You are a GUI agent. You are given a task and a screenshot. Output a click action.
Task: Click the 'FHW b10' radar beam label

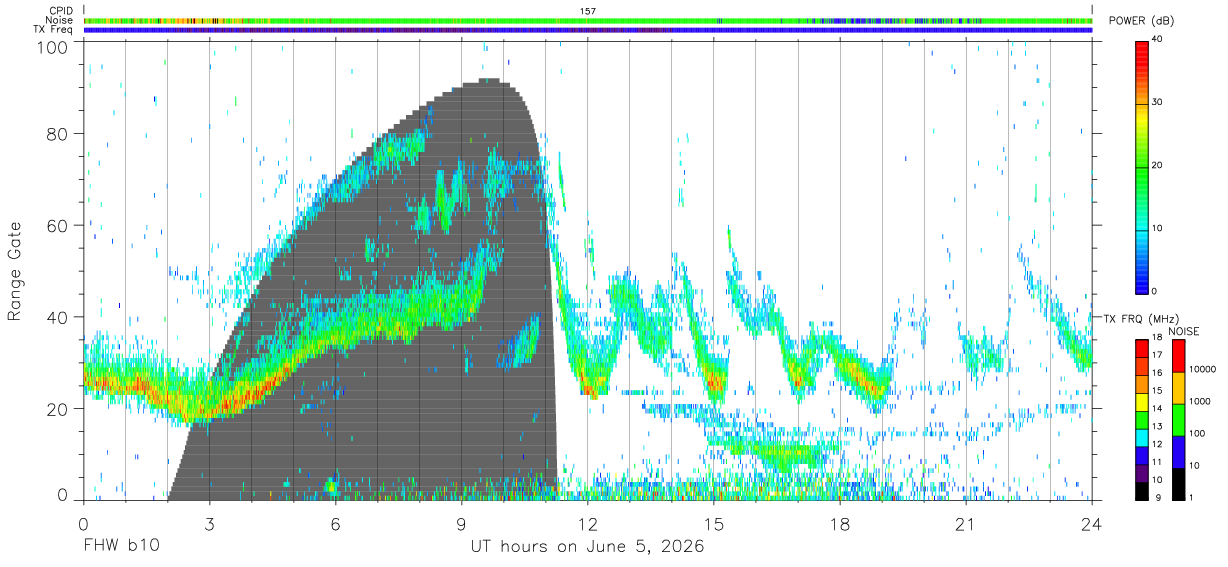tap(120, 547)
